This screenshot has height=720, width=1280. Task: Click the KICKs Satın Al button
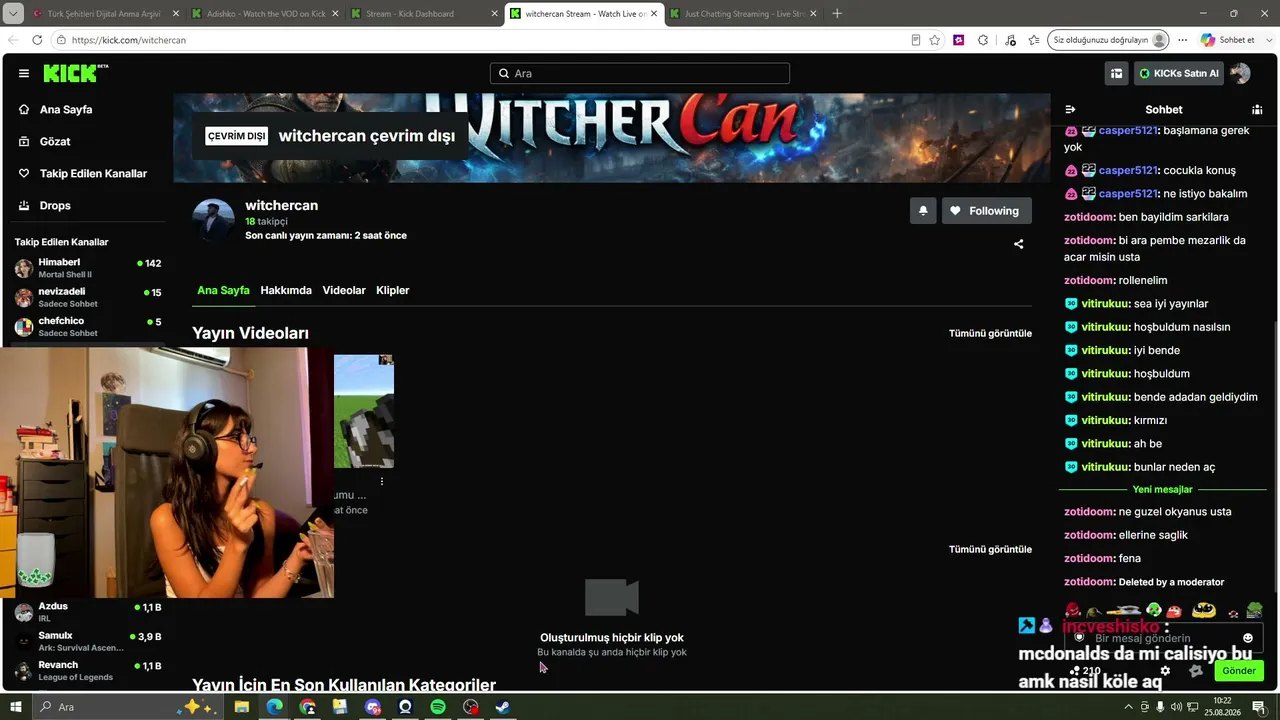(1179, 73)
